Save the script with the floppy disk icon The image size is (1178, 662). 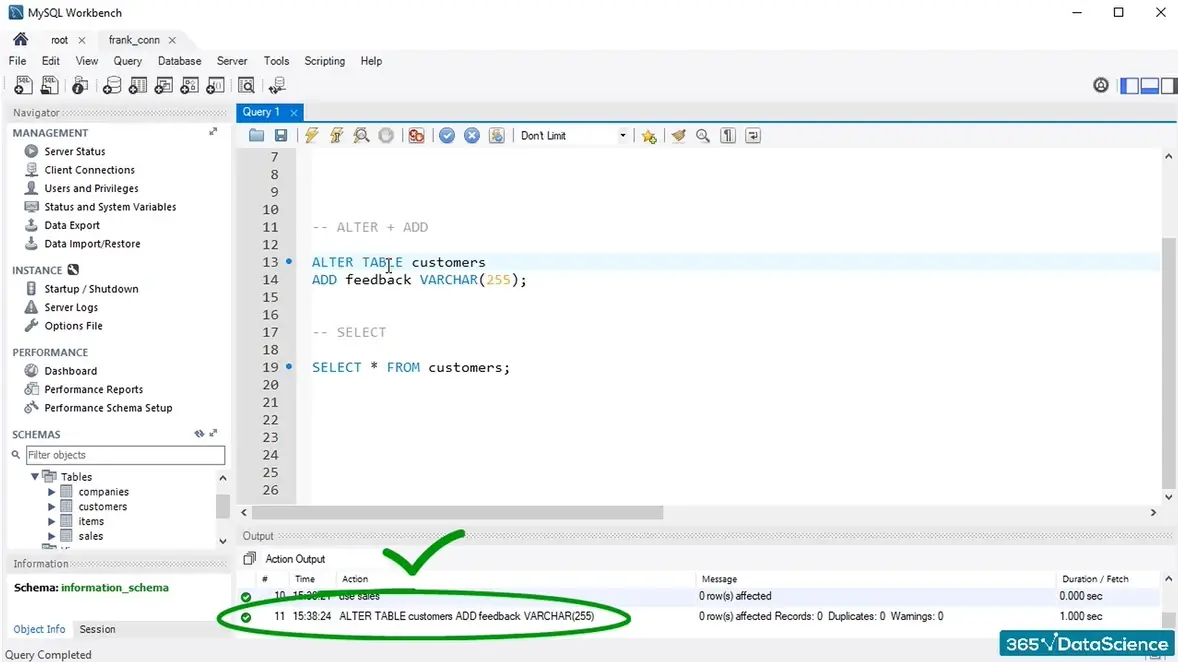pyautogui.click(x=281, y=136)
